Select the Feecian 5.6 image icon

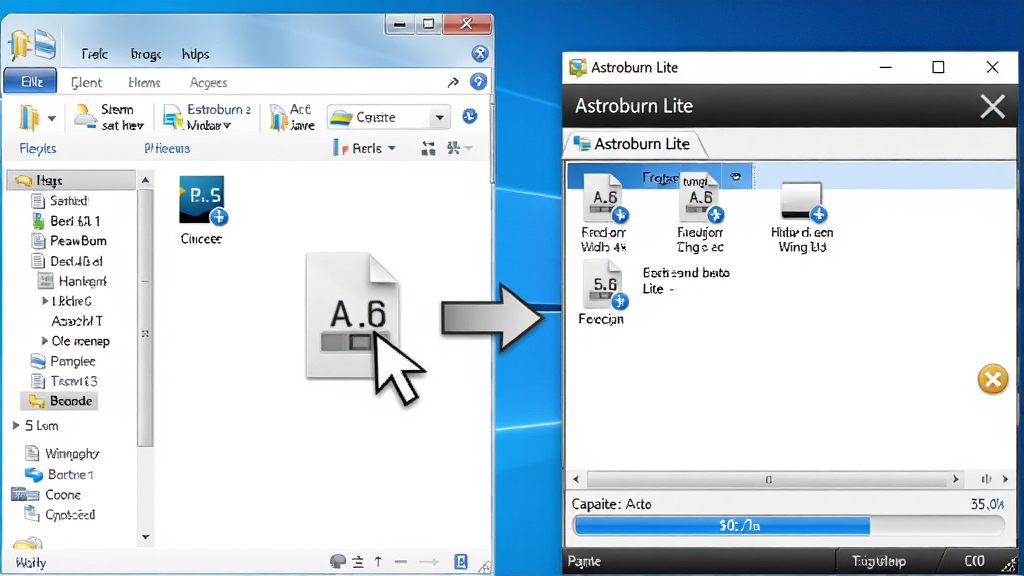point(605,285)
